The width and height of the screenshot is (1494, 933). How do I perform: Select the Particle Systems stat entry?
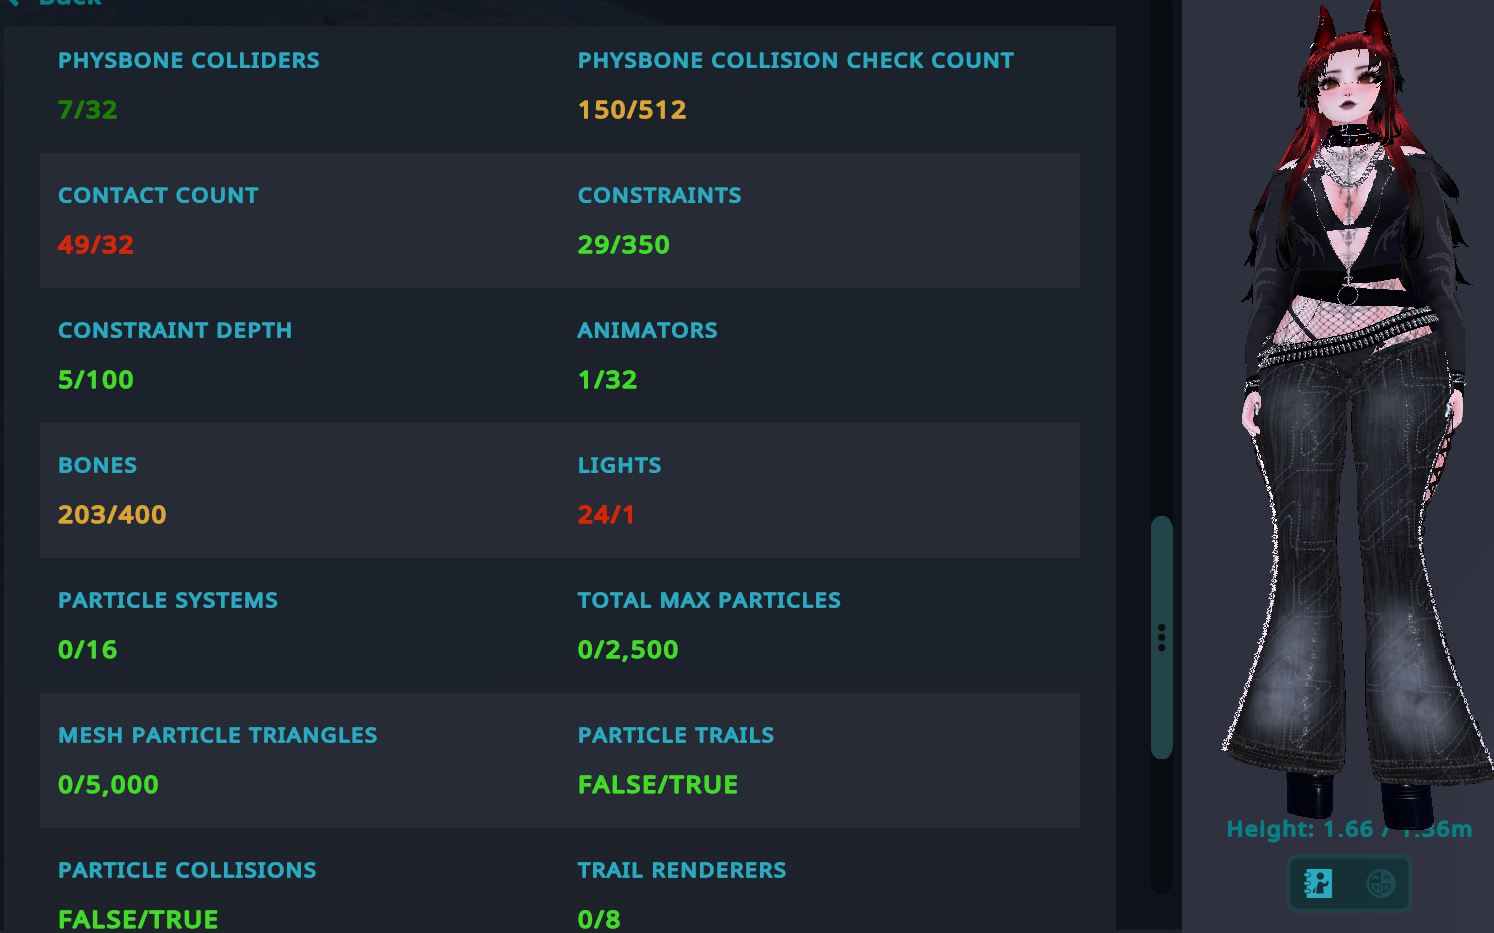pyautogui.click(x=168, y=601)
